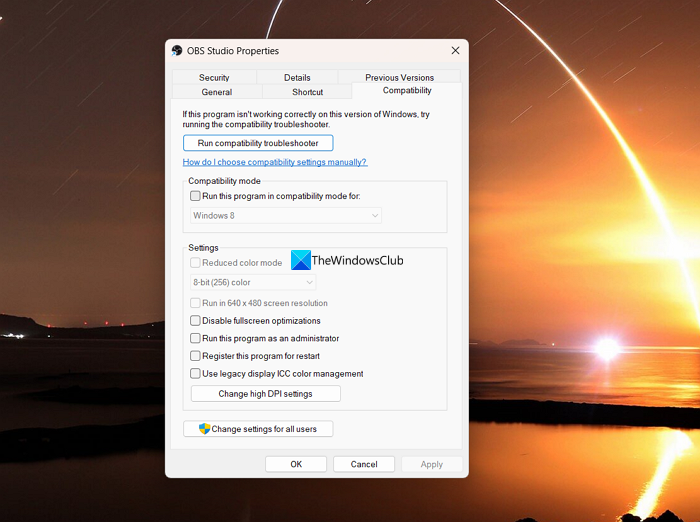
Task: Go to the Previous Versions tab
Action: coord(399,77)
